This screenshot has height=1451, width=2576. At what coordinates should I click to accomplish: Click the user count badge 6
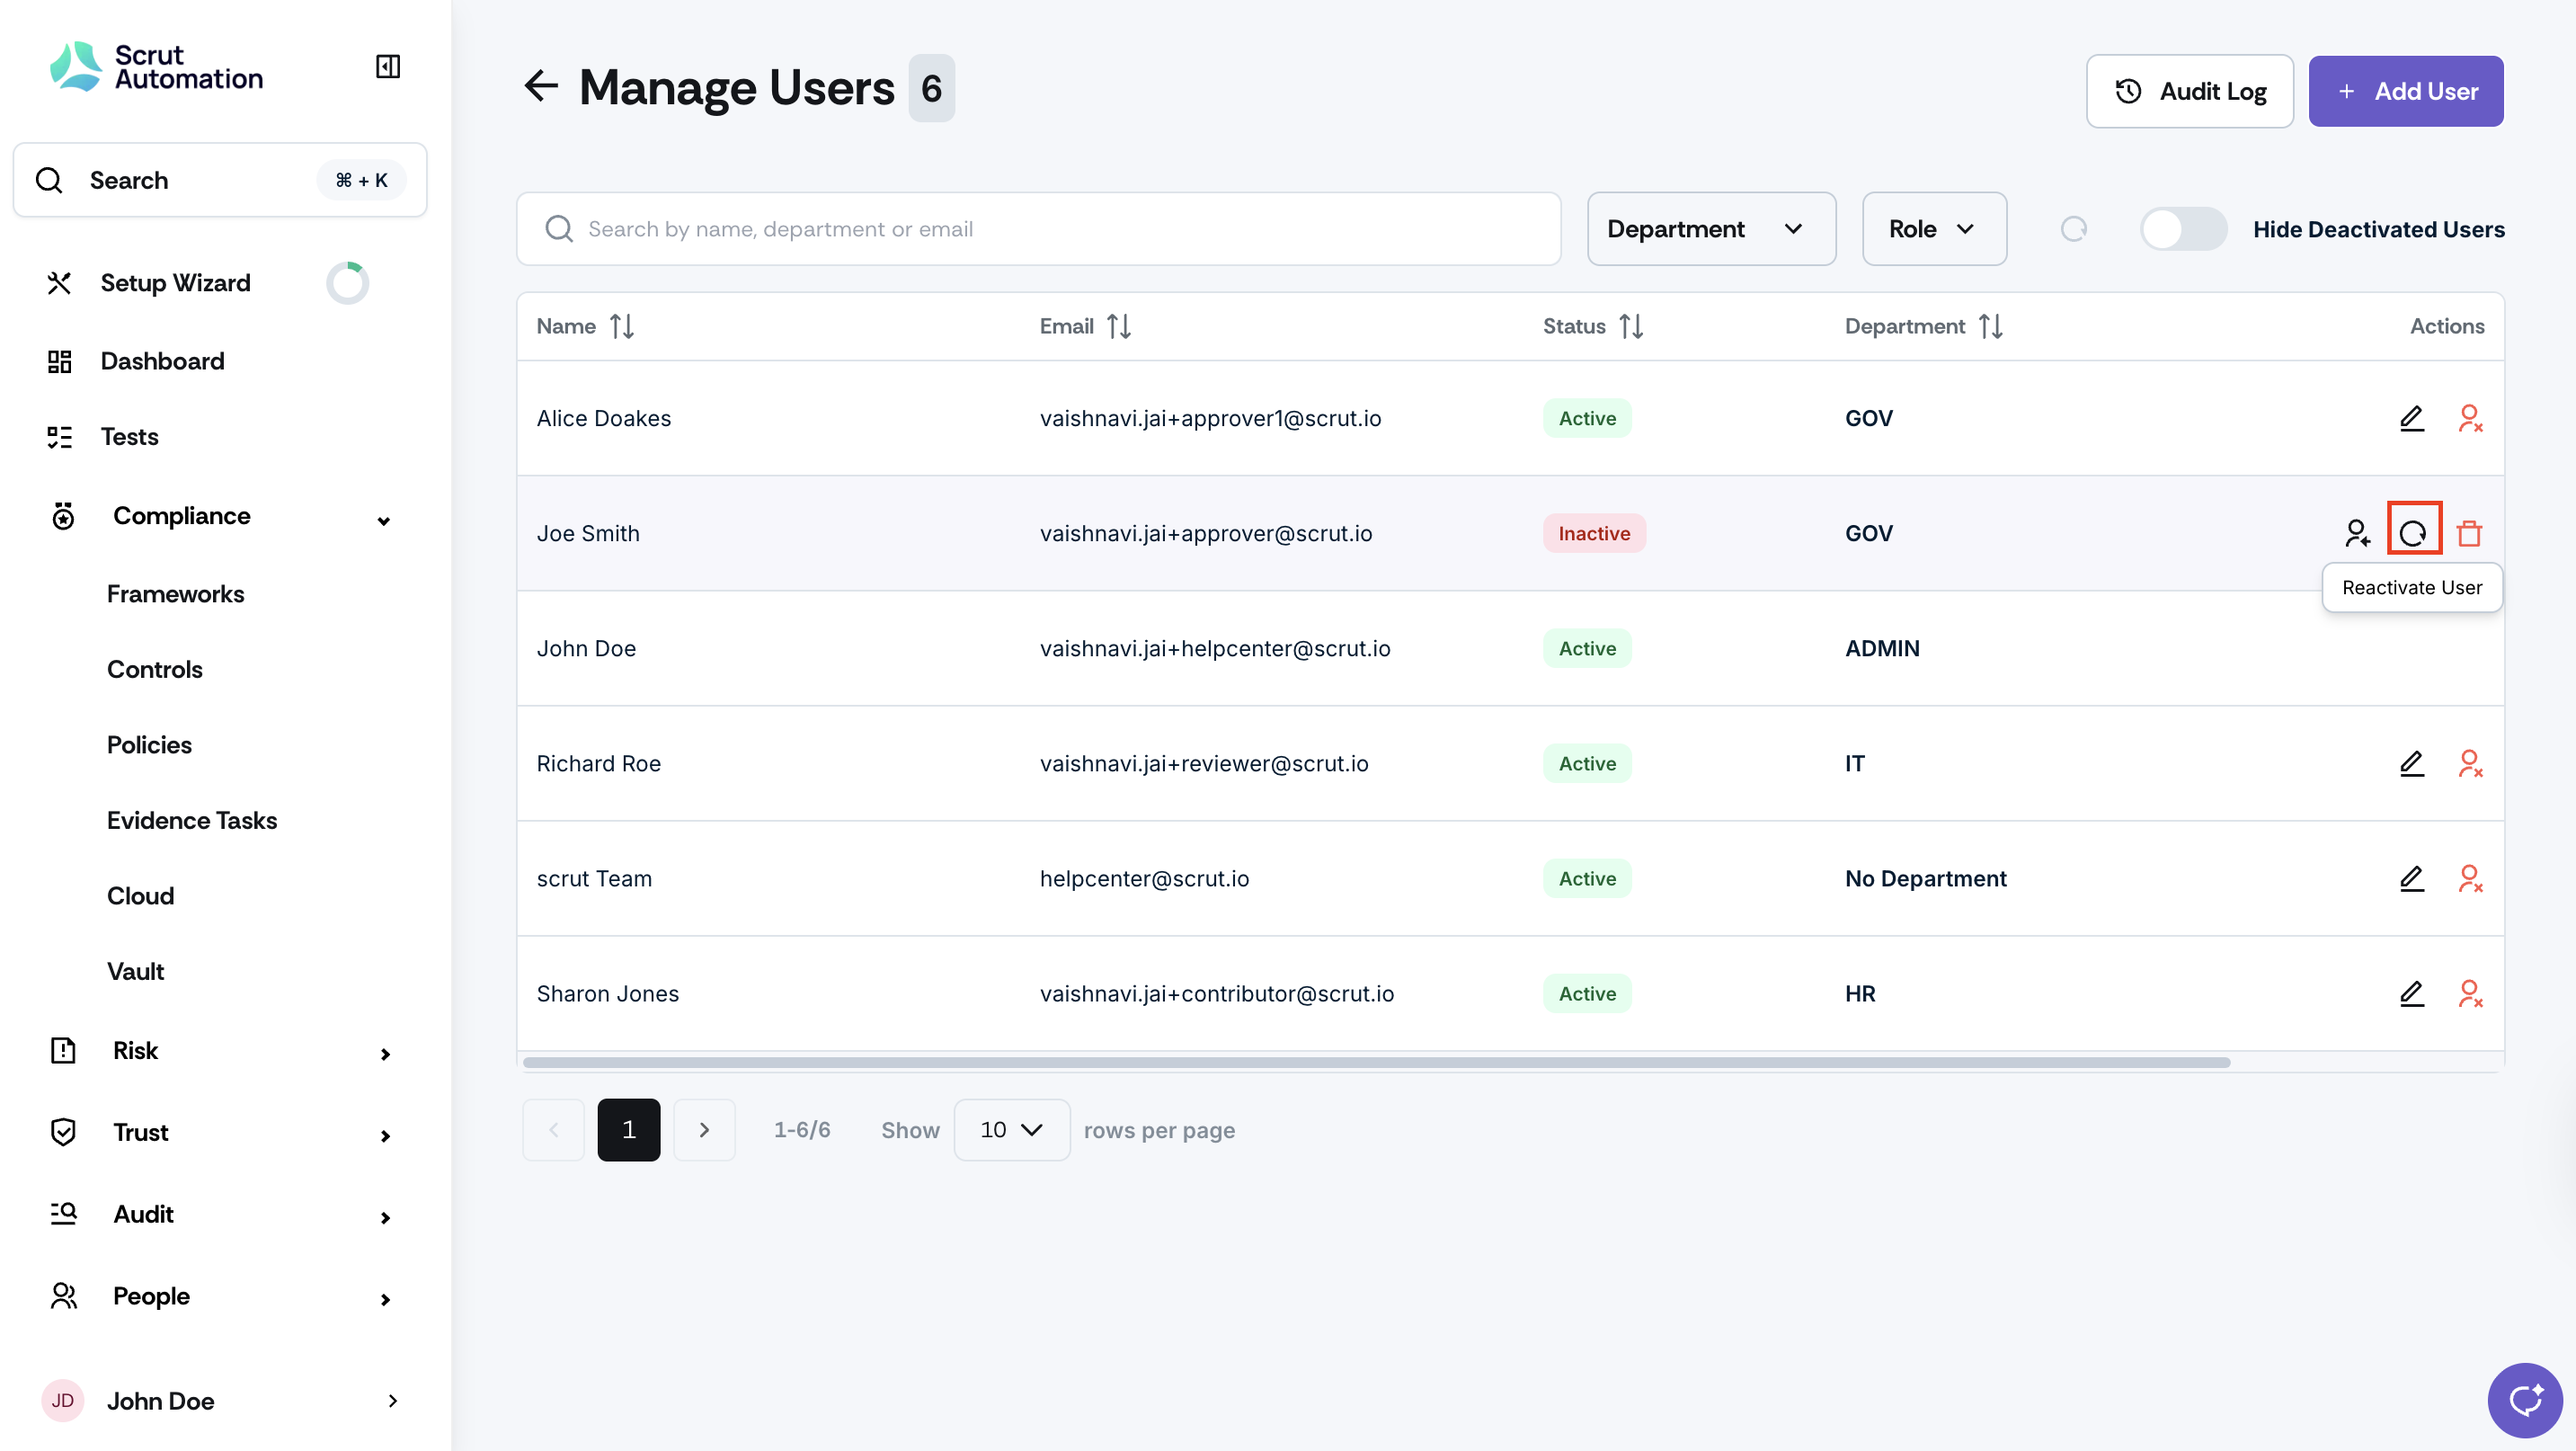[x=931, y=88]
